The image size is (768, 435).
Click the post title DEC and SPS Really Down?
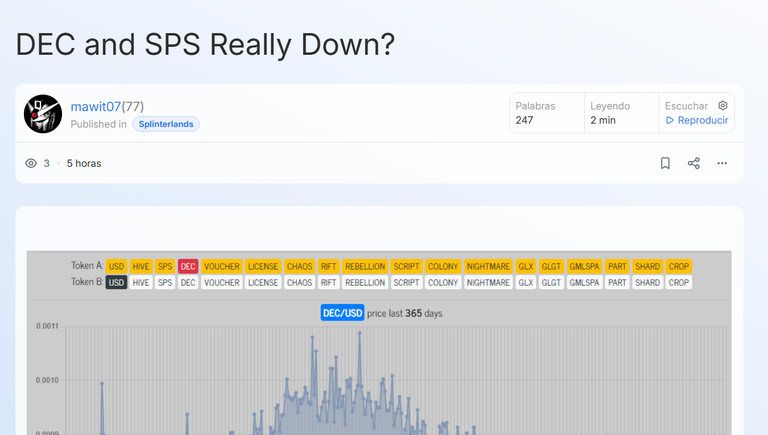(205, 45)
